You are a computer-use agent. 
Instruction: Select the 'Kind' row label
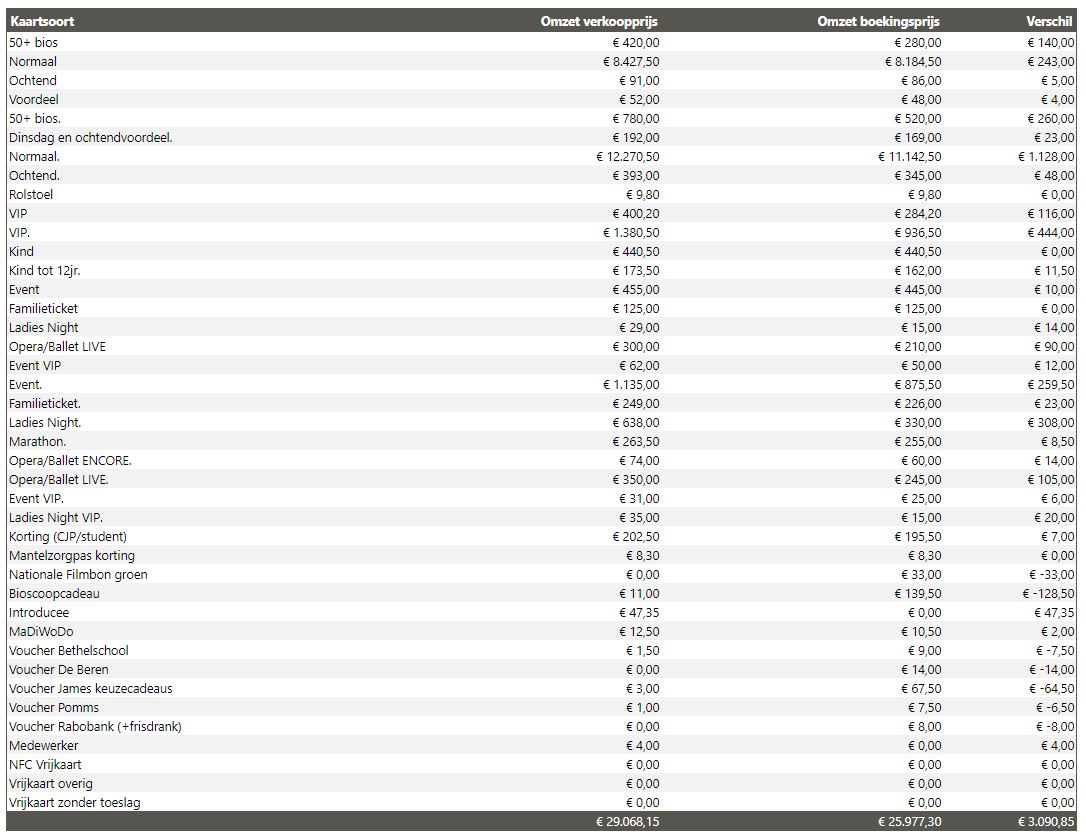point(21,251)
